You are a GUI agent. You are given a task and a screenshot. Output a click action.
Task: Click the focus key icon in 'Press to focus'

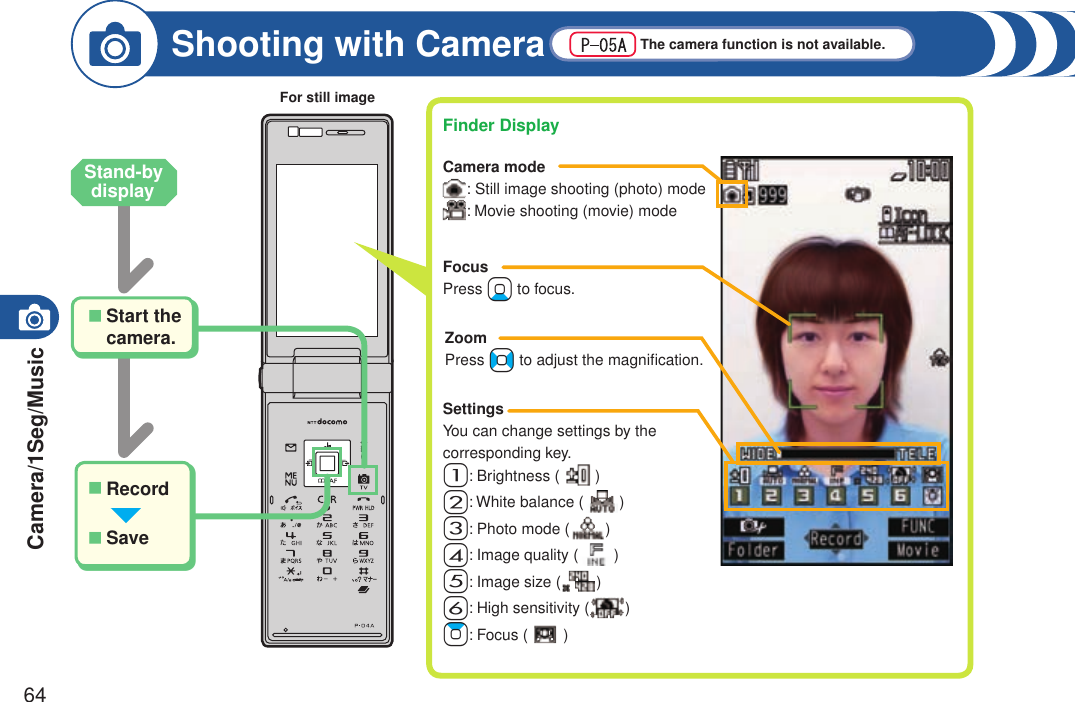coord(500,289)
